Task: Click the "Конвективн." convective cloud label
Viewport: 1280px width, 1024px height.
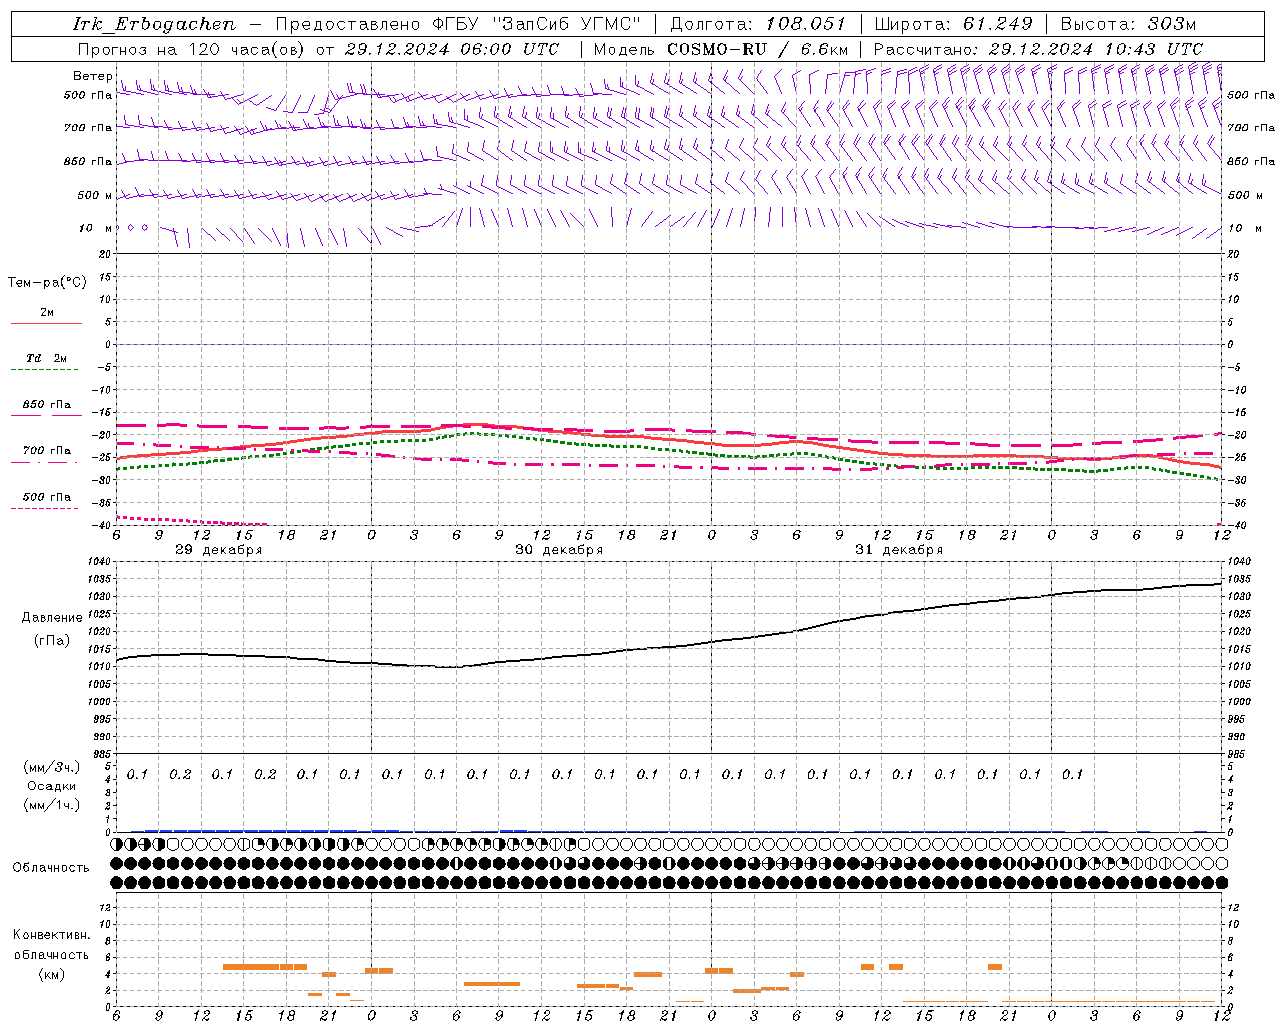Action: click(51, 935)
